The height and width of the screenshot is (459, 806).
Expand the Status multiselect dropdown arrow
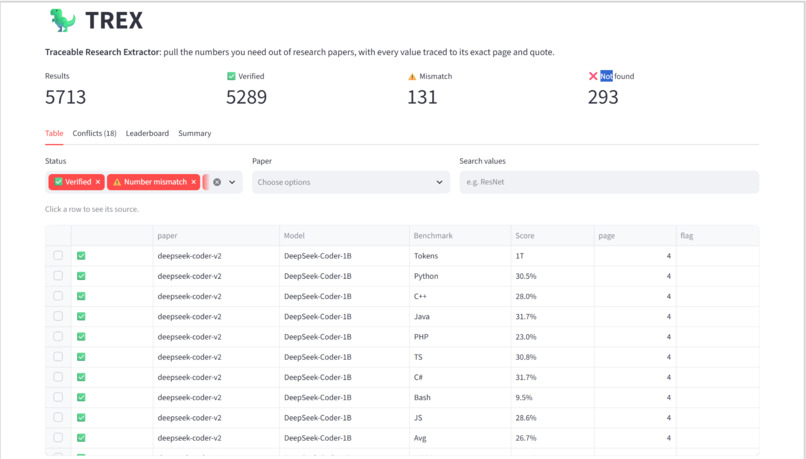click(232, 182)
